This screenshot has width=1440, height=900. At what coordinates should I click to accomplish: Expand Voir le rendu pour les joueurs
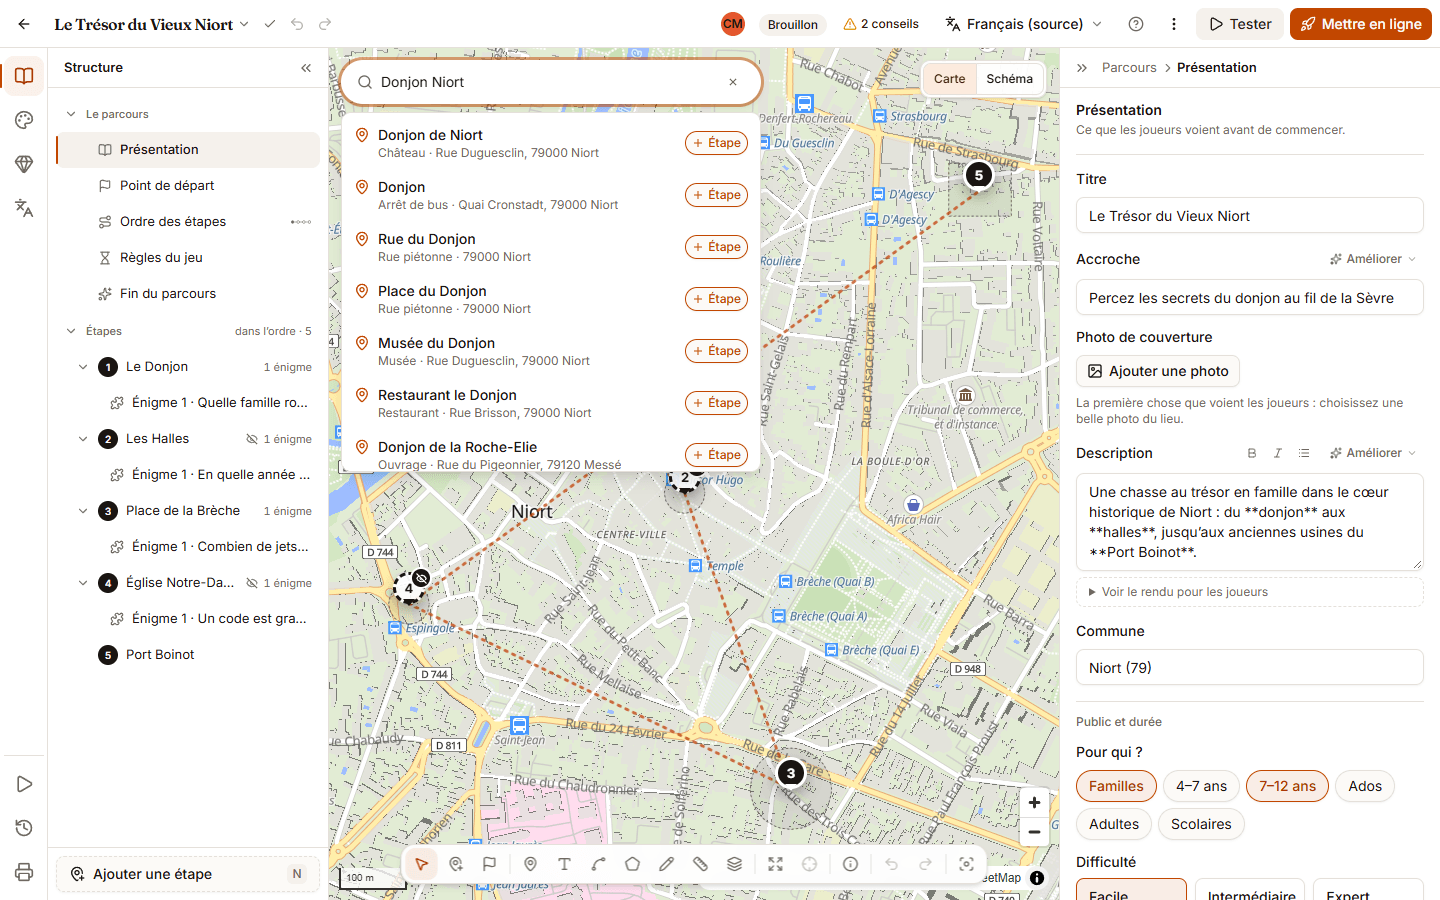(1249, 592)
